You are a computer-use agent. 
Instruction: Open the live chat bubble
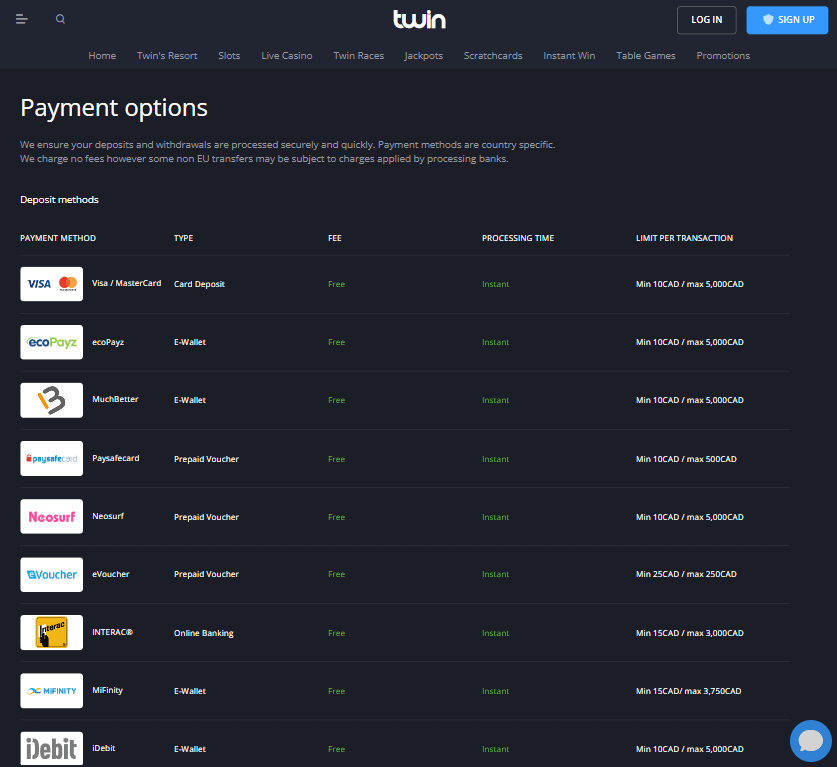pos(810,741)
